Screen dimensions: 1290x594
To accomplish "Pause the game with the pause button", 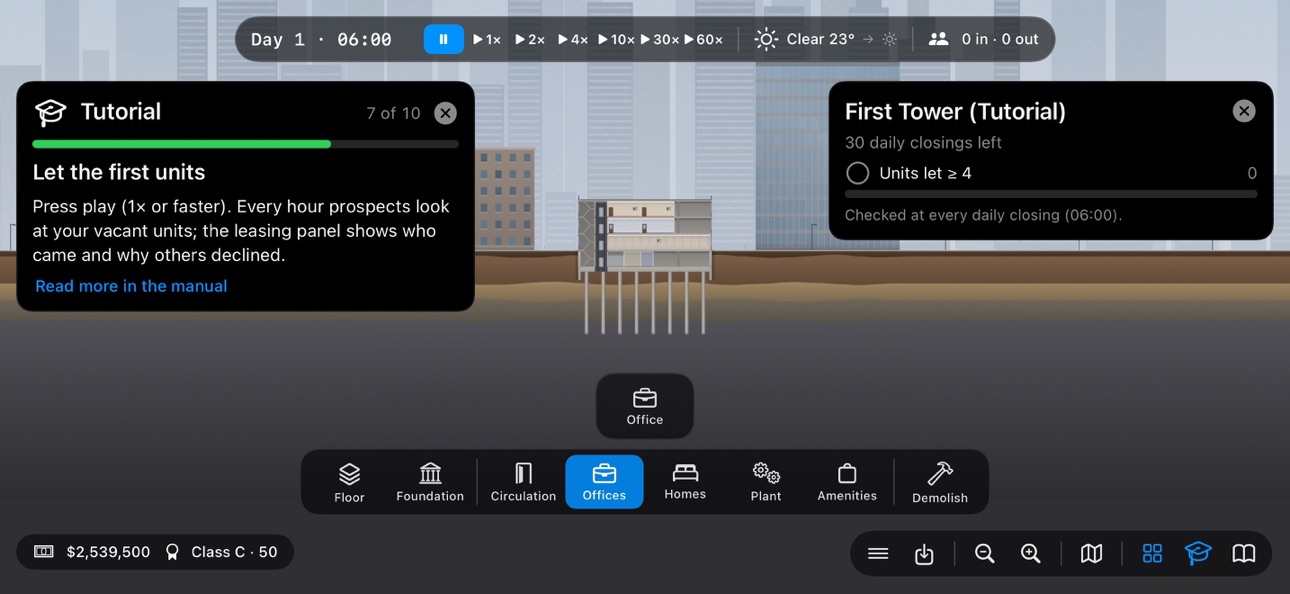I will tap(443, 40).
